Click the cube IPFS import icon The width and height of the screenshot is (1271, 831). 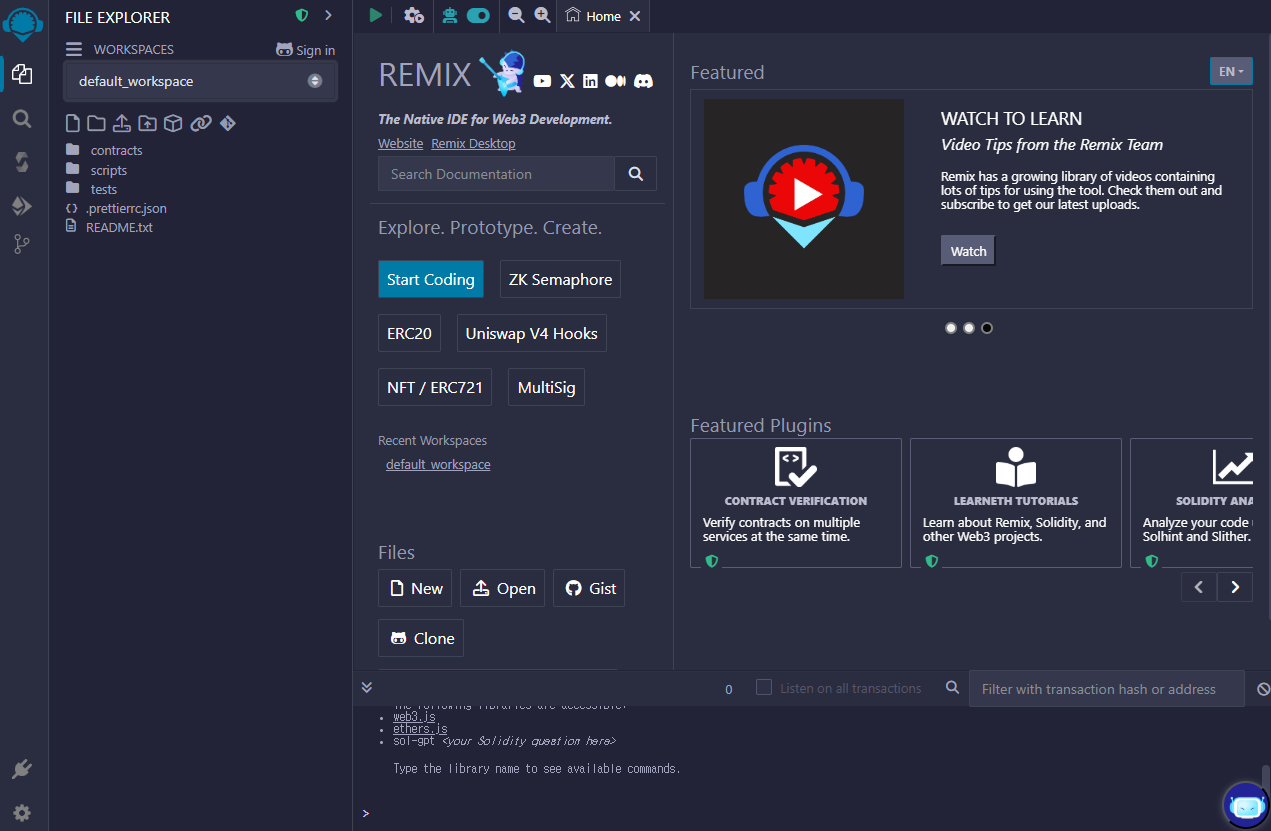pos(173,123)
